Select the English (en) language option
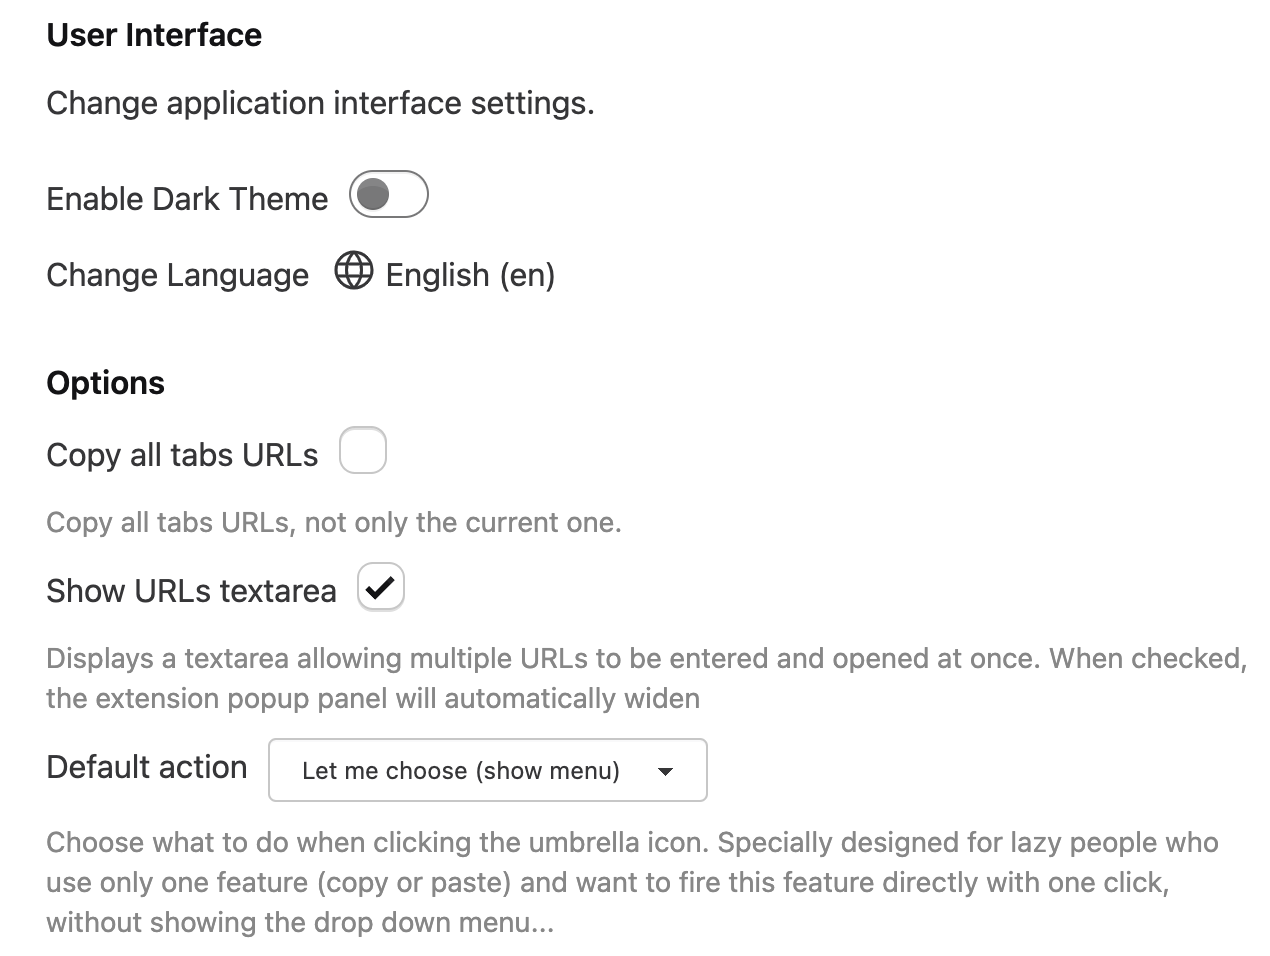 coord(470,275)
